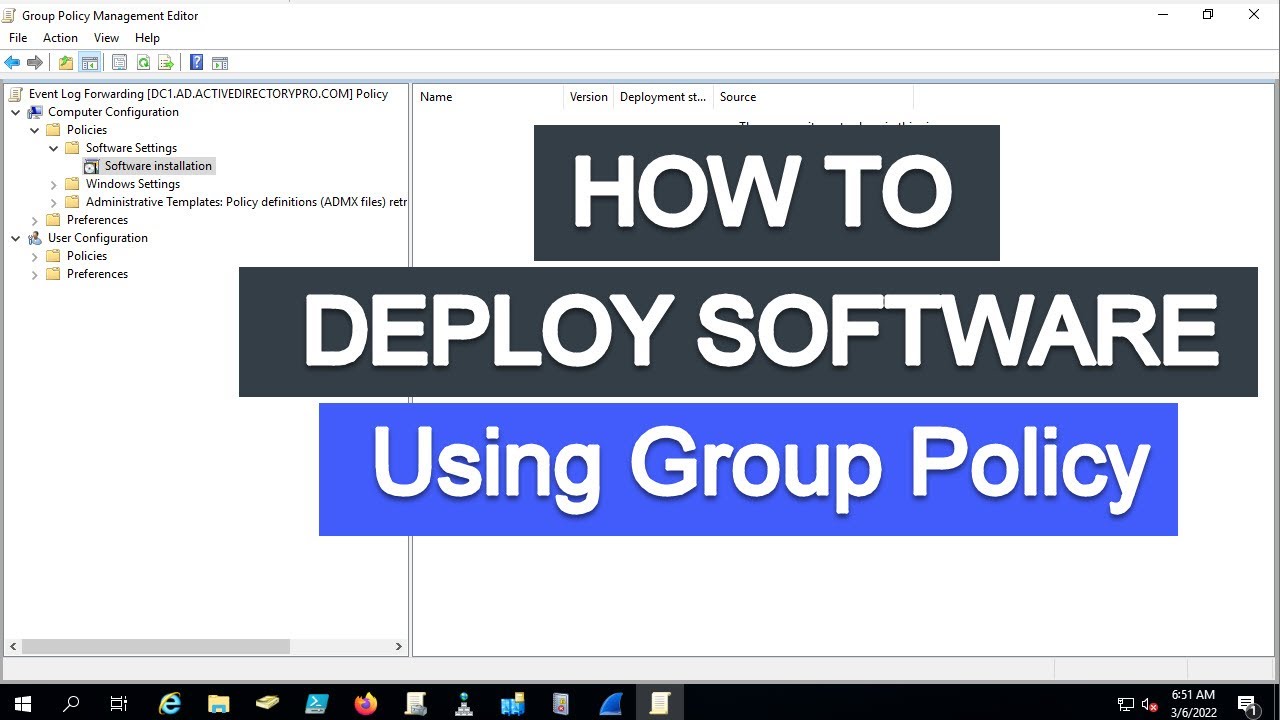
Task: Click the Back arrow toolbar icon
Action: 13,63
